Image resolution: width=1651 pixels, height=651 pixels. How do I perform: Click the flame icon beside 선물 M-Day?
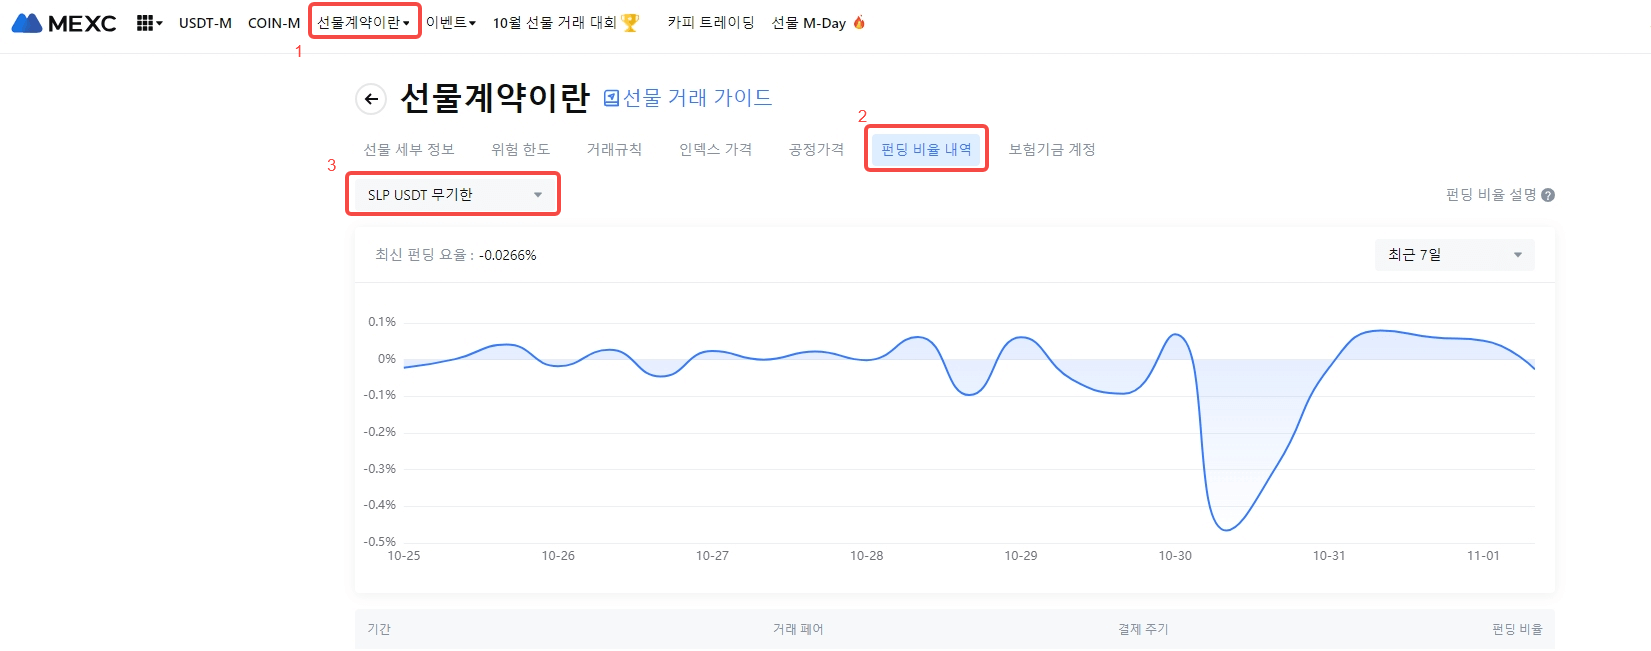[x=859, y=22]
